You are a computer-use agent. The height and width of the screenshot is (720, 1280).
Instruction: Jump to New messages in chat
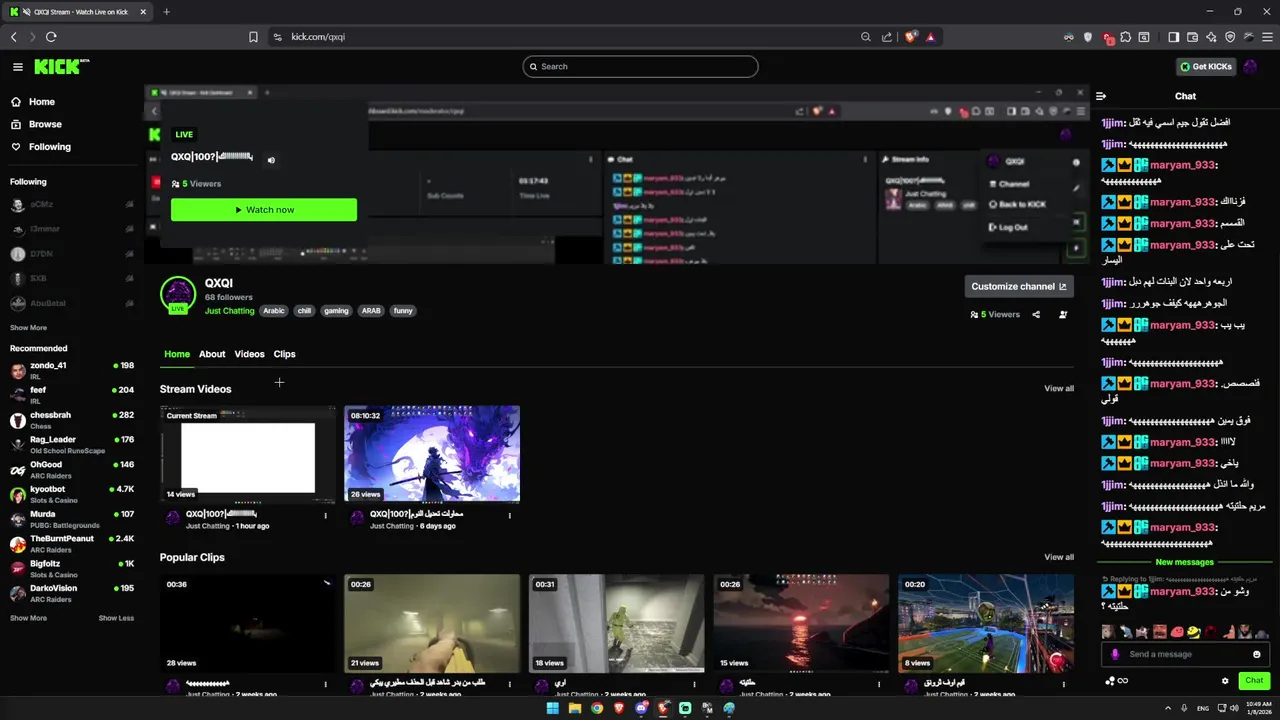point(1185,562)
